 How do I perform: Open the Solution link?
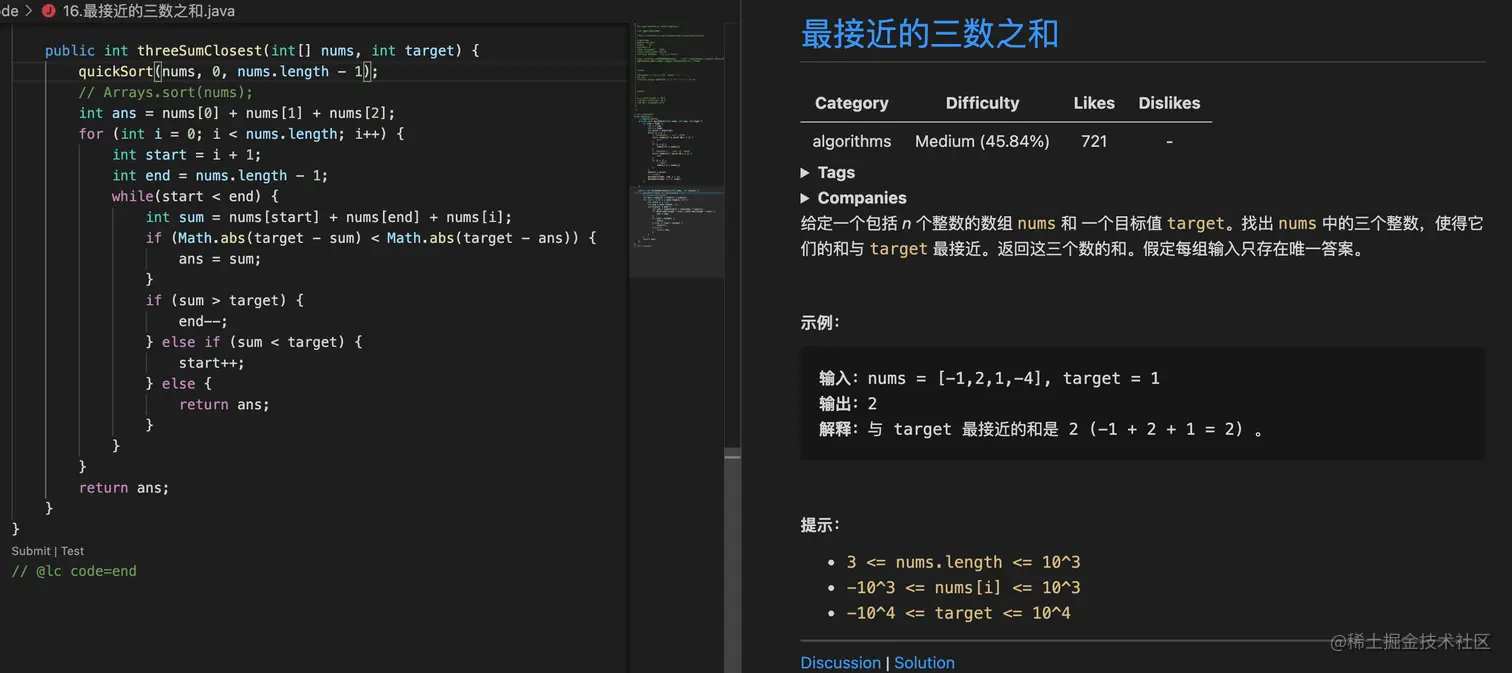pyautogui.click(x=924, y=662)
